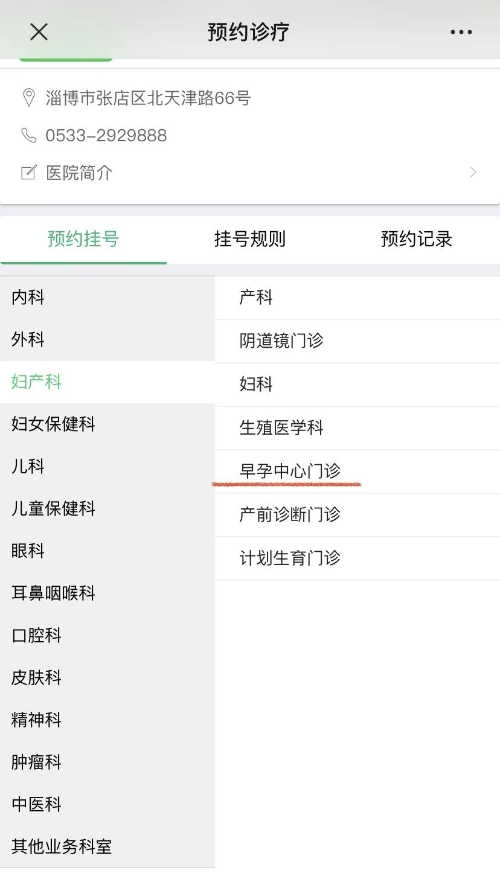Open the 阴道镜门诊 entry
The width and height of the screenshot is (500, 876).
(358, 341)
